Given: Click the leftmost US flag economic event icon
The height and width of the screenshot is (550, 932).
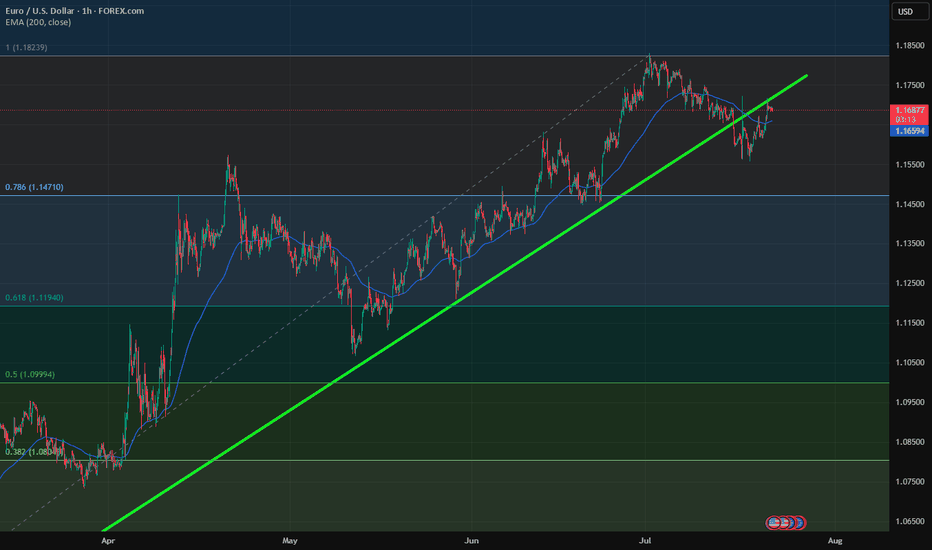Looking at the screenshot, I should [x=773, y=523].
